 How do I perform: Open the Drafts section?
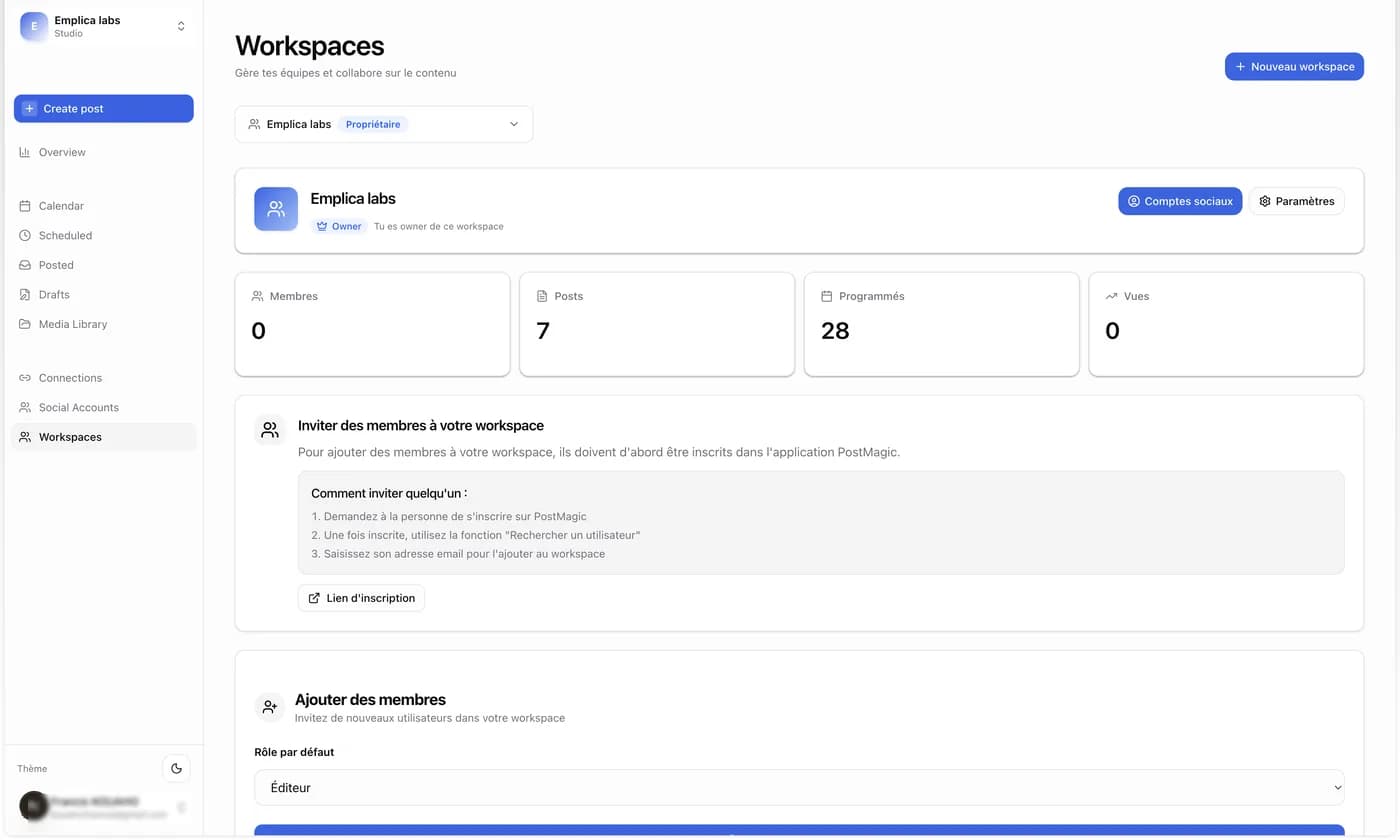[104, 295]
